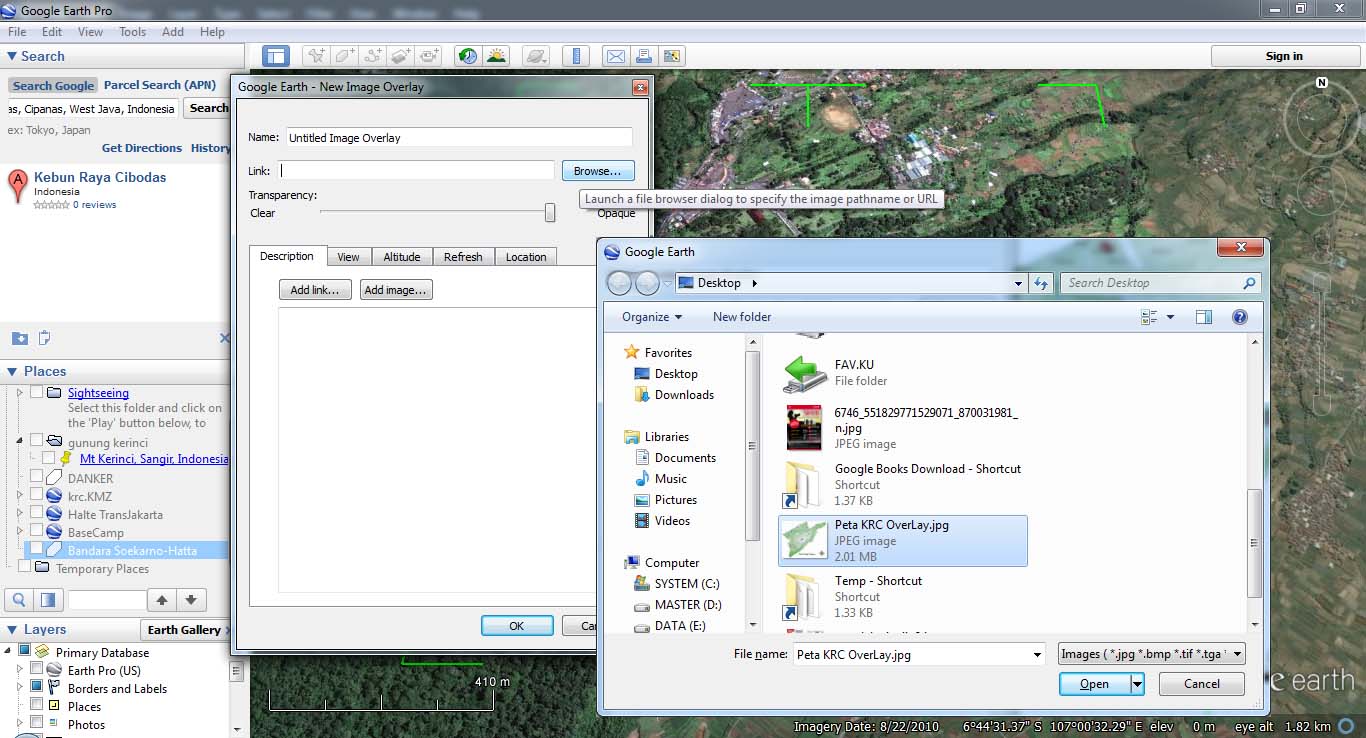Select the Save Image toolbar icon
Screen dimensions: 1366x738
coord(672,56)
